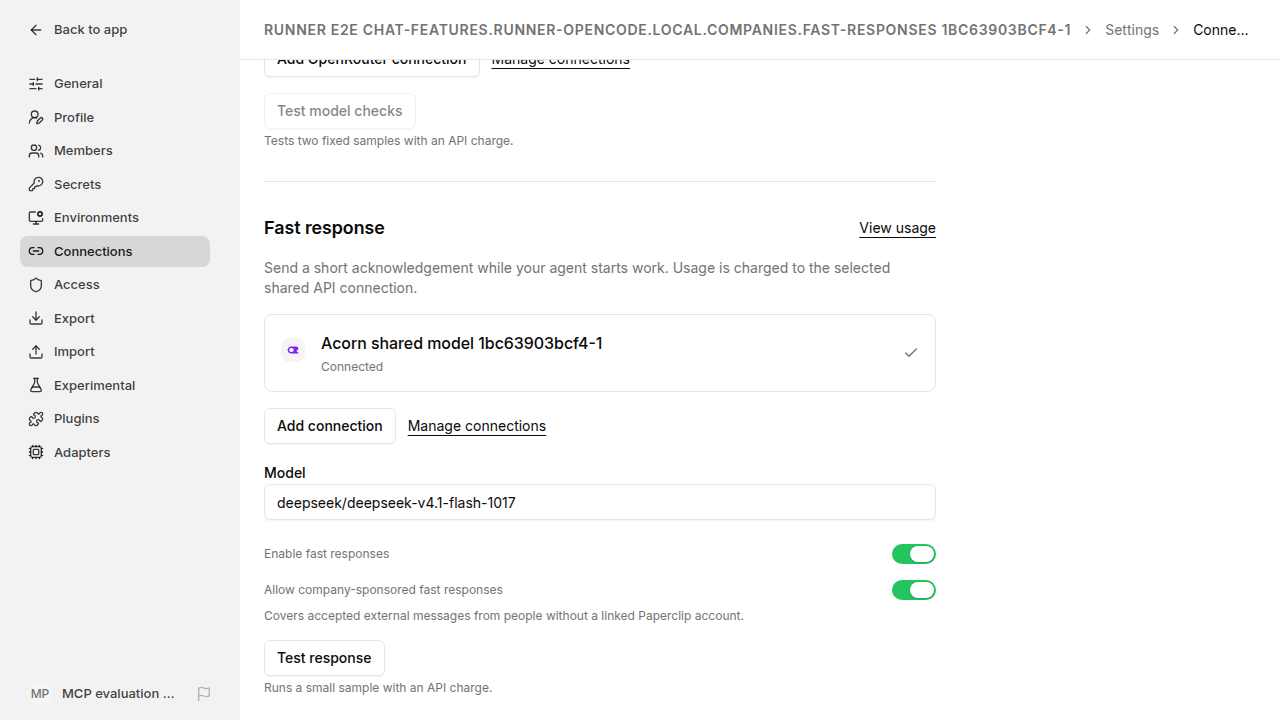The width and height of the screenshot is (1280, 720).
Task: Click the Acorn shared model connection logo
Action: [x=293, y=350]
